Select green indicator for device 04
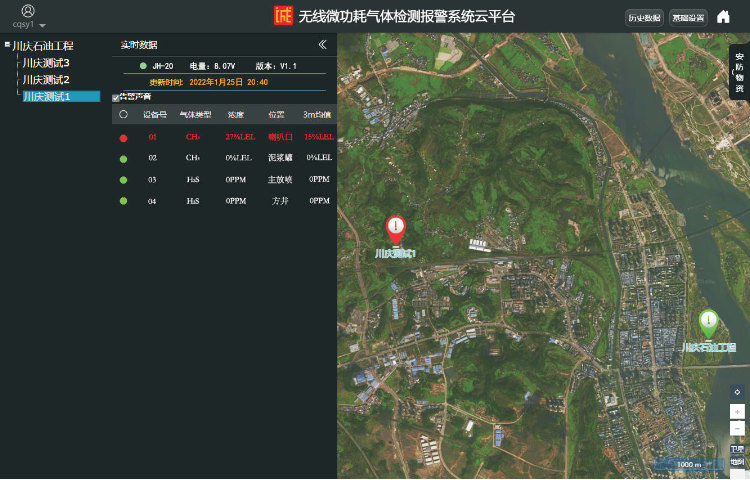 [123, 201]
